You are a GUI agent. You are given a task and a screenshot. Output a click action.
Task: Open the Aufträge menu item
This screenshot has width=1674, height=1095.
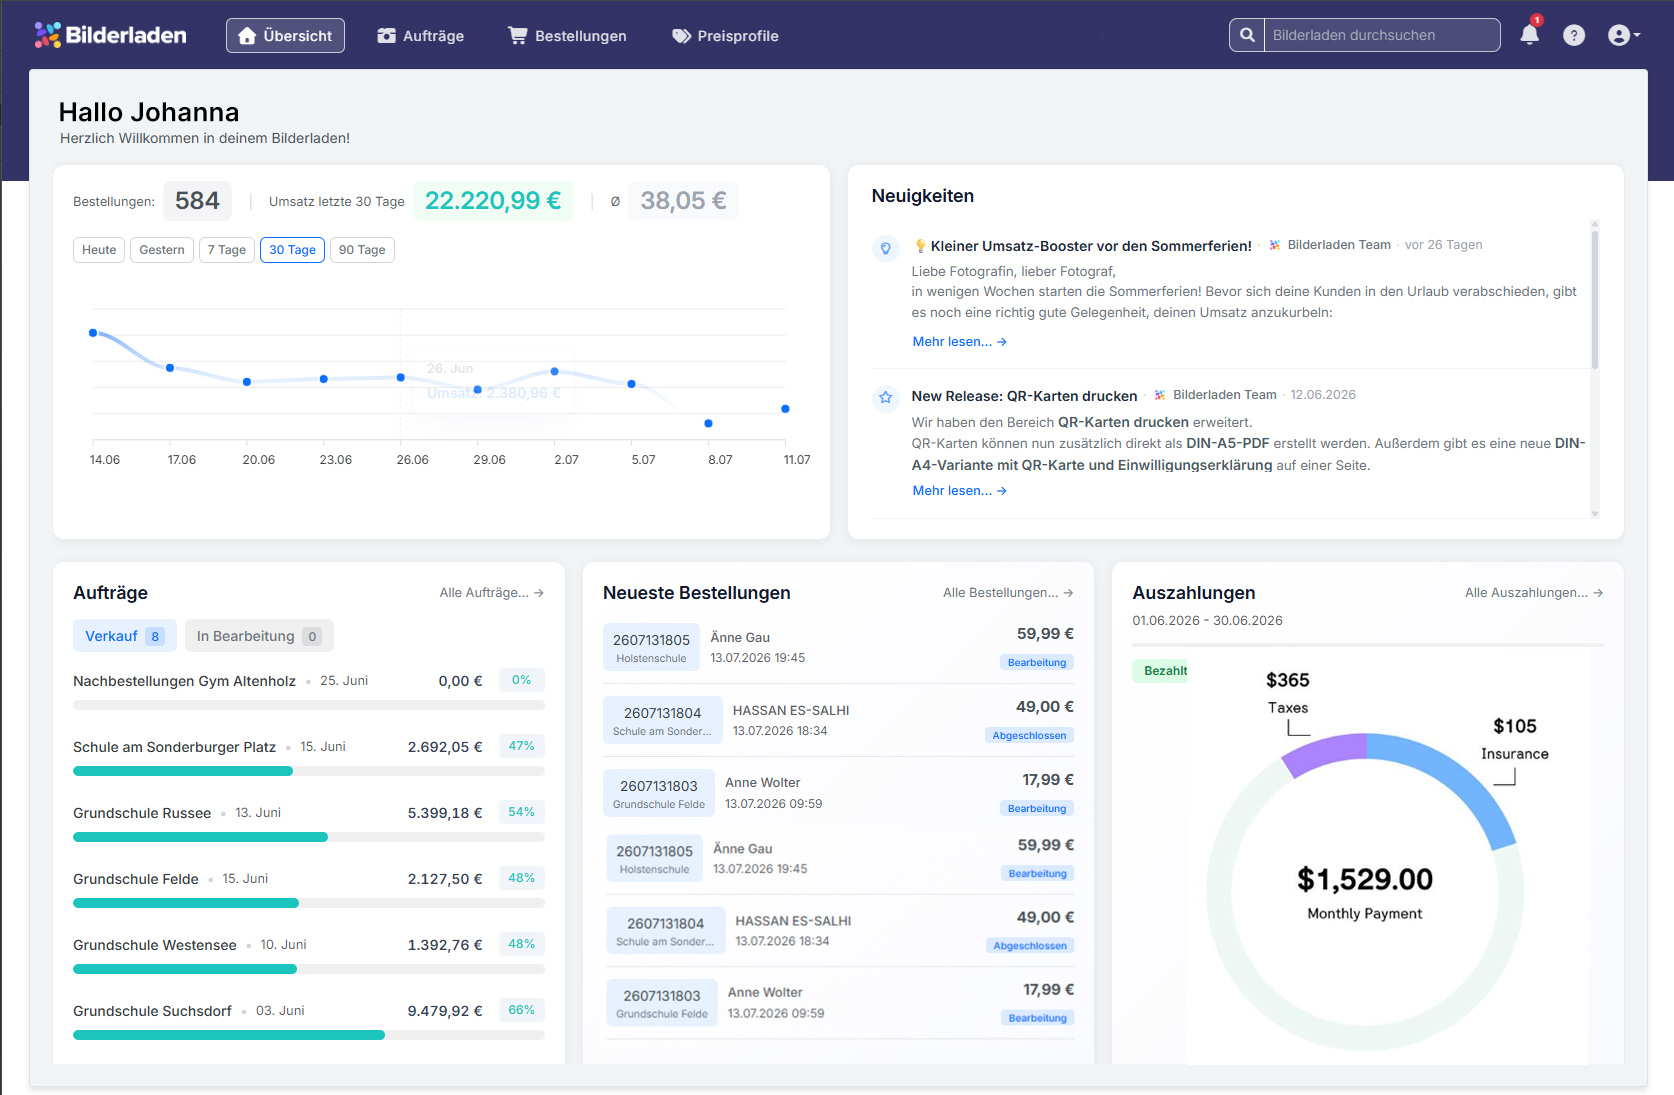(x=421, y=36)
